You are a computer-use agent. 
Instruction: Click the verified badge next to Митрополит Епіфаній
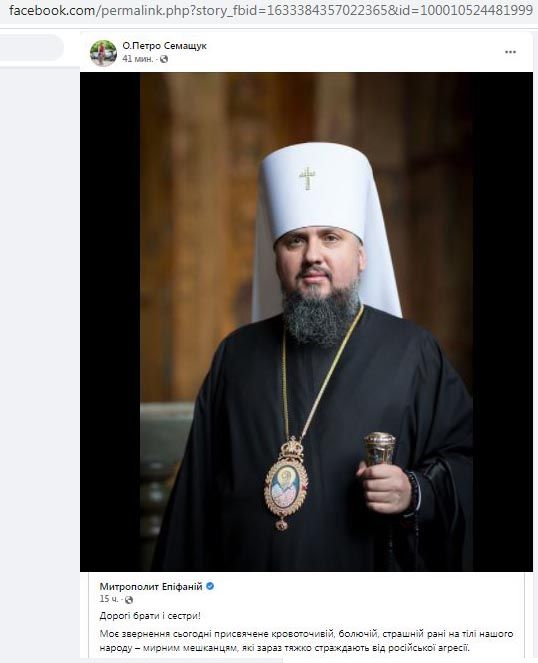[x=210, y=586]
